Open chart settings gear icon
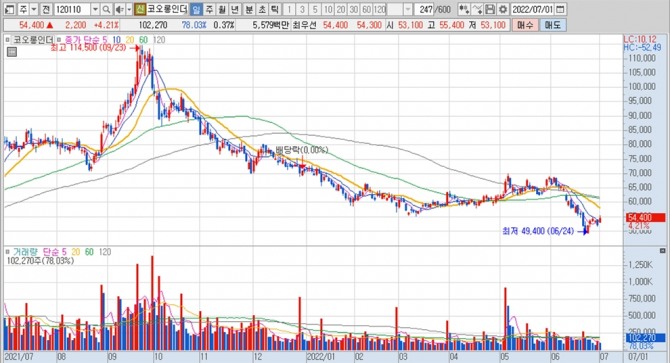This screenshot has height=363, width=670. pos(503,9)
